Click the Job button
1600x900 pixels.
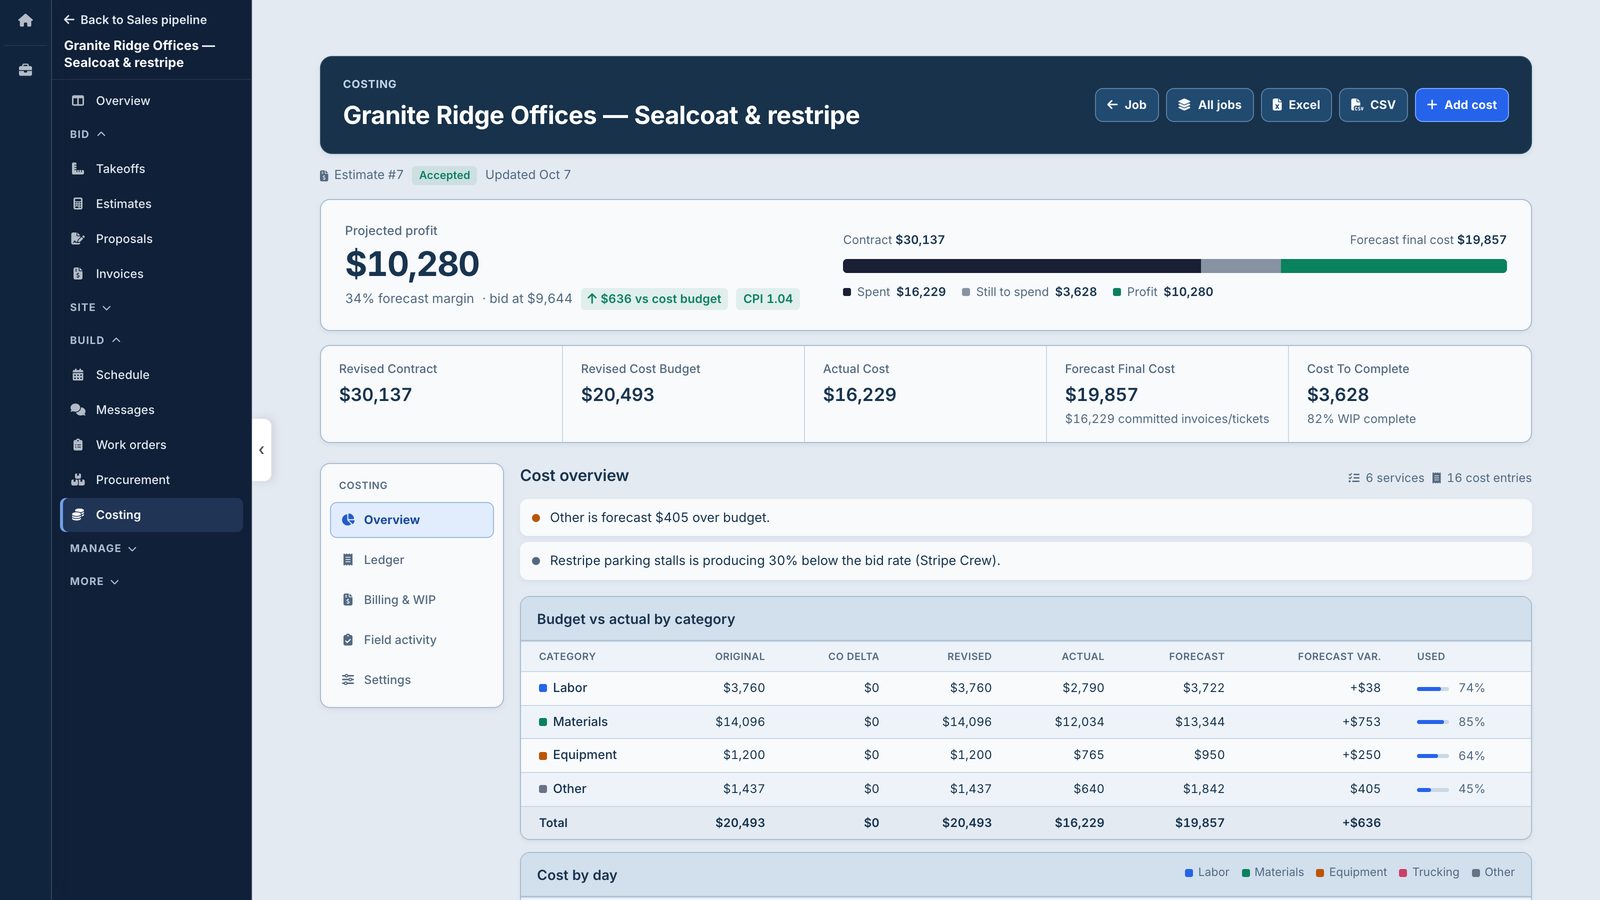(1127, 105)
